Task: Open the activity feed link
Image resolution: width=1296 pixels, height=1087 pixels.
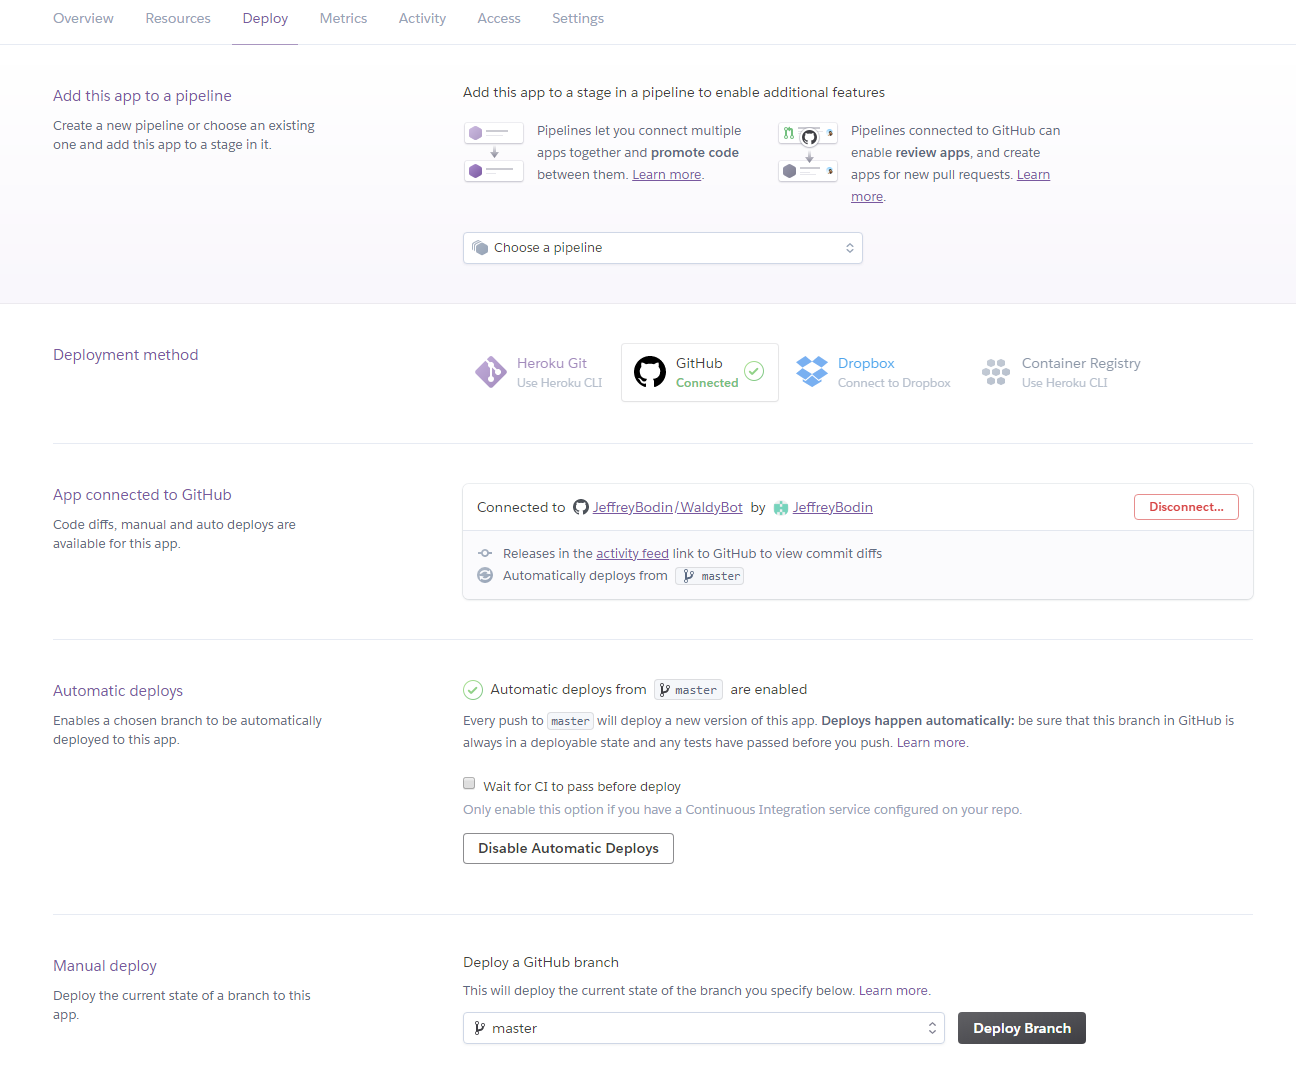Action: (x=632, y=554)
